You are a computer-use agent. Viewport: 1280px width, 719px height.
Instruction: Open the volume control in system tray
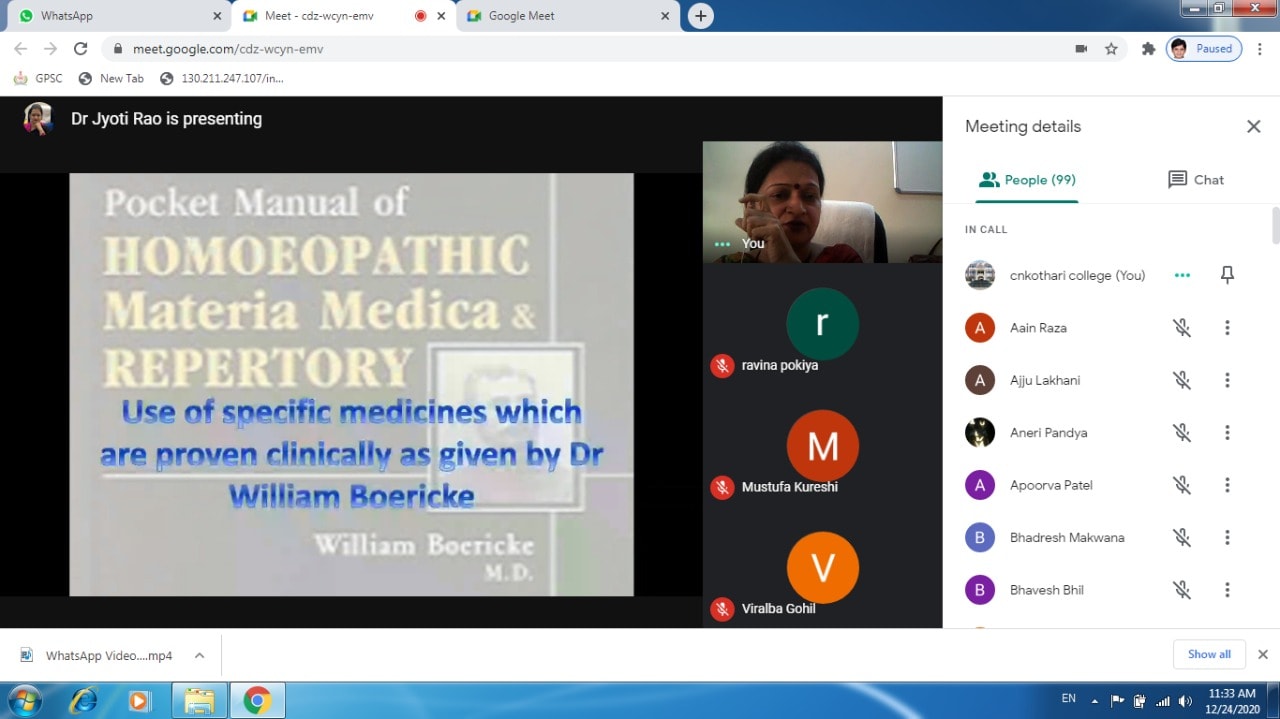1185,701
